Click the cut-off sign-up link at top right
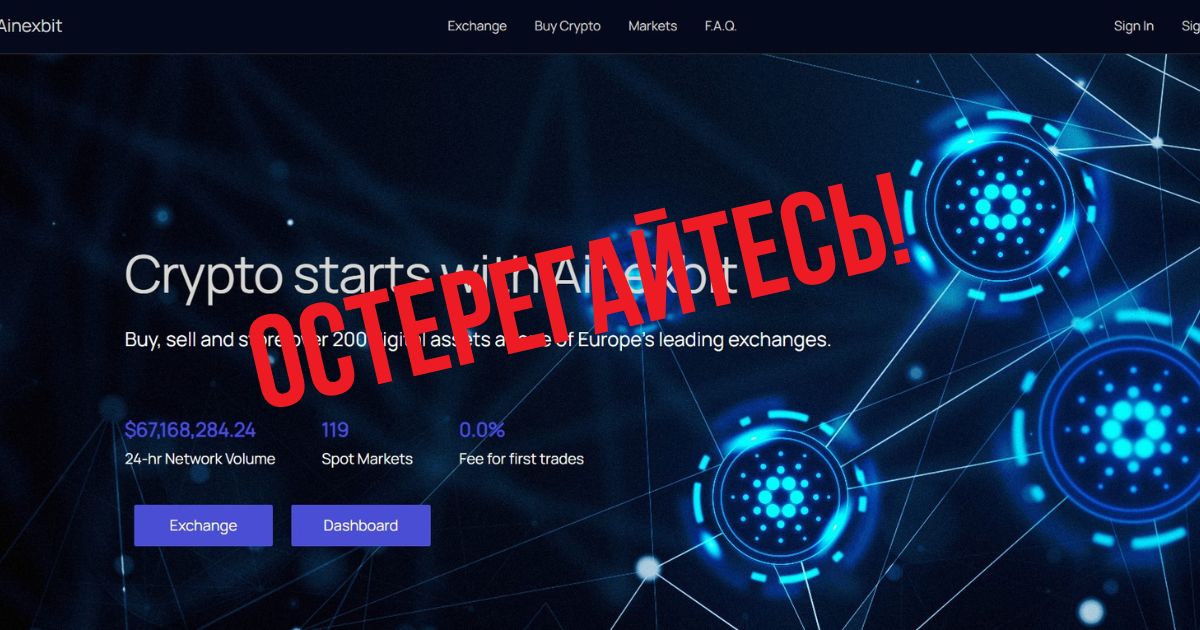The width and height of the screenshot is (1200, 630). tap(1190, 26)
